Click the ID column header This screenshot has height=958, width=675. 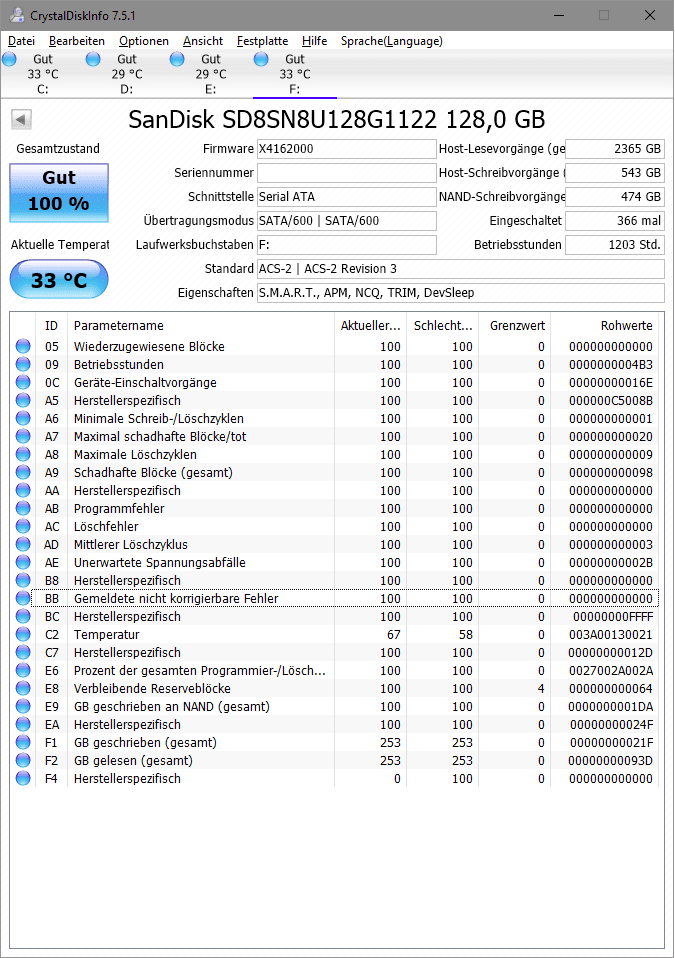pos(51,326)
